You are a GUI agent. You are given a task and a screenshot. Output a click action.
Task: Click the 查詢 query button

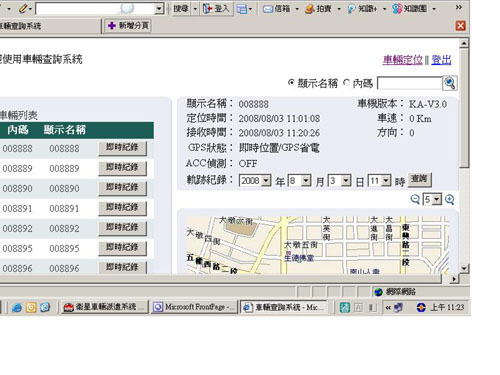click(419, 179)
